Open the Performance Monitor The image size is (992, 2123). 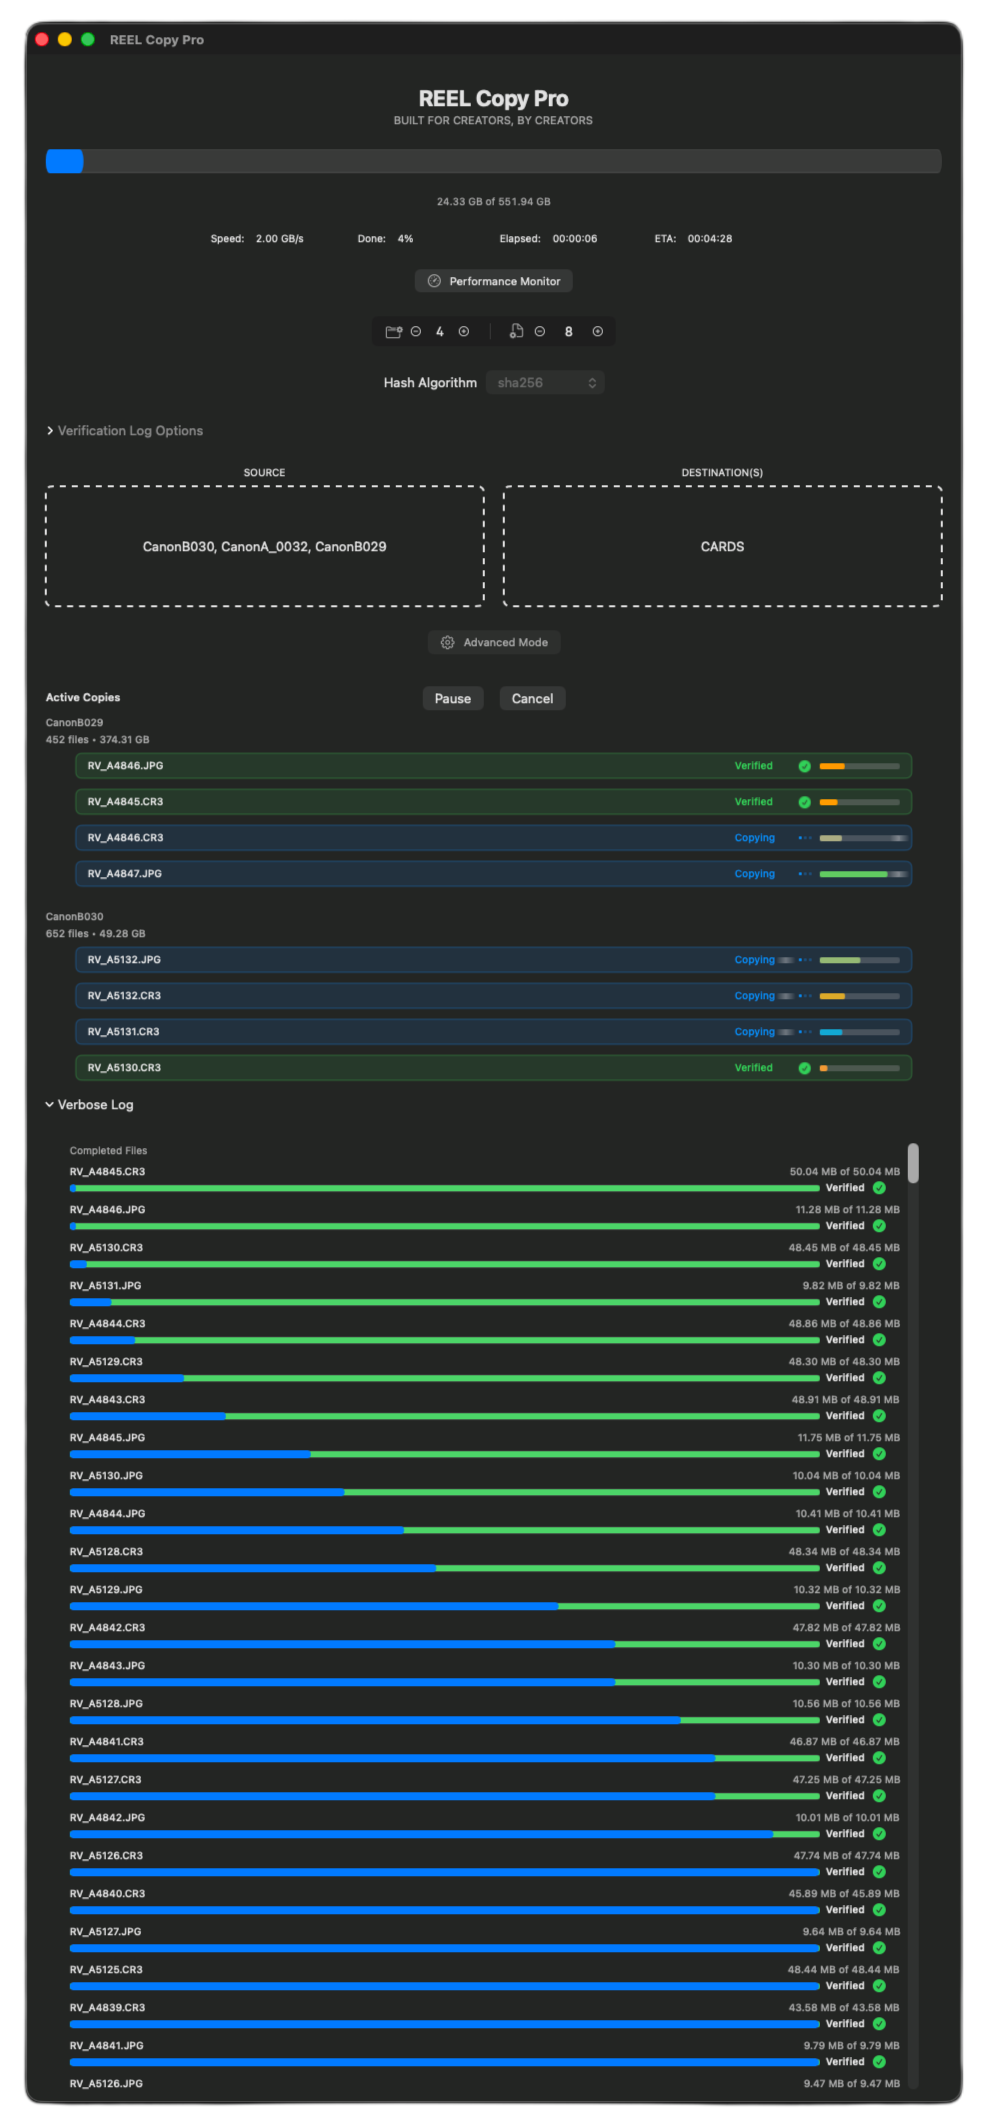coord(493,281)
